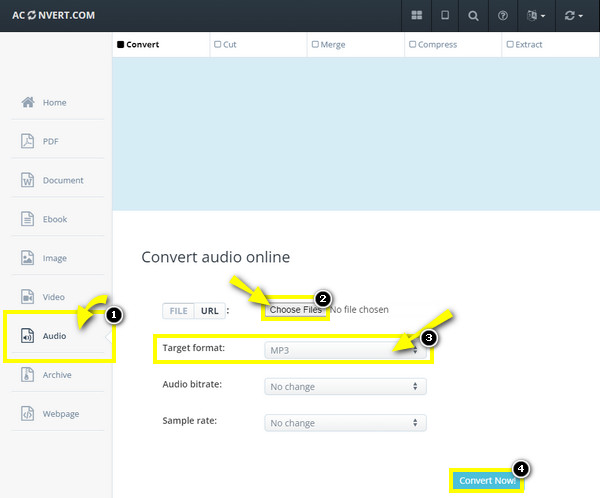The width and height of the screenshot is (600, 498).
Task: Switch to the Cut tab
Action: (225, 44)
